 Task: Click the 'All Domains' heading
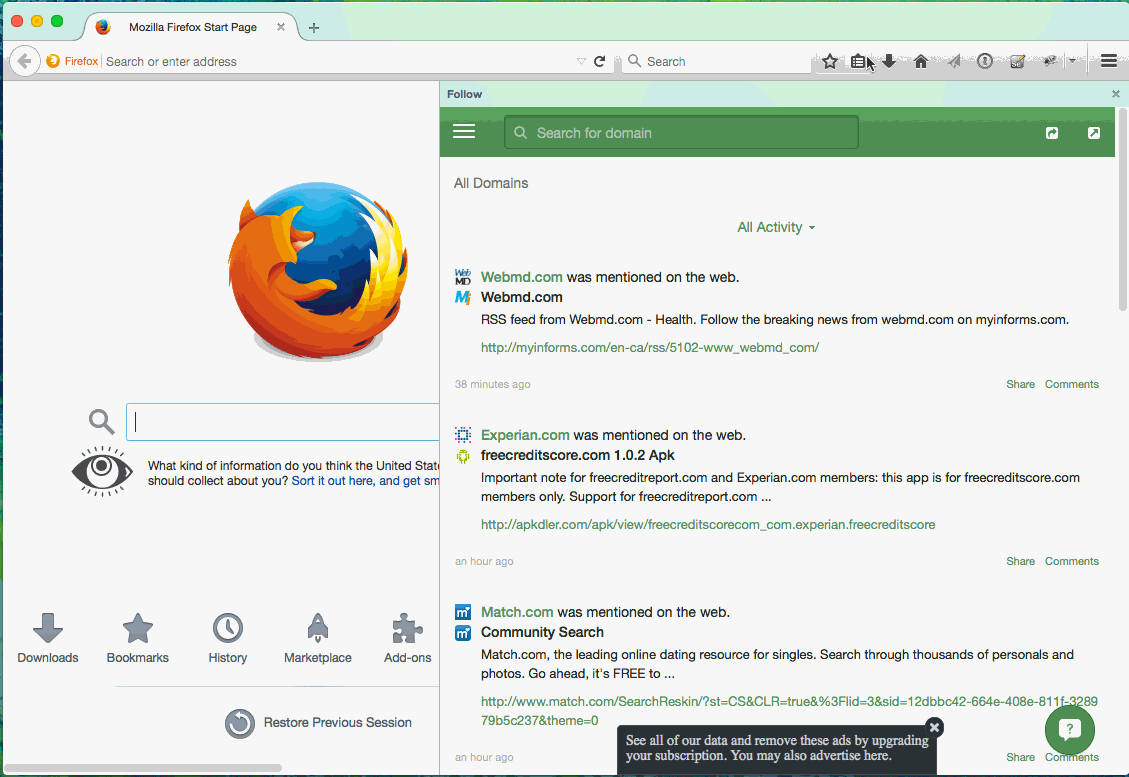[x=490, y=183]
